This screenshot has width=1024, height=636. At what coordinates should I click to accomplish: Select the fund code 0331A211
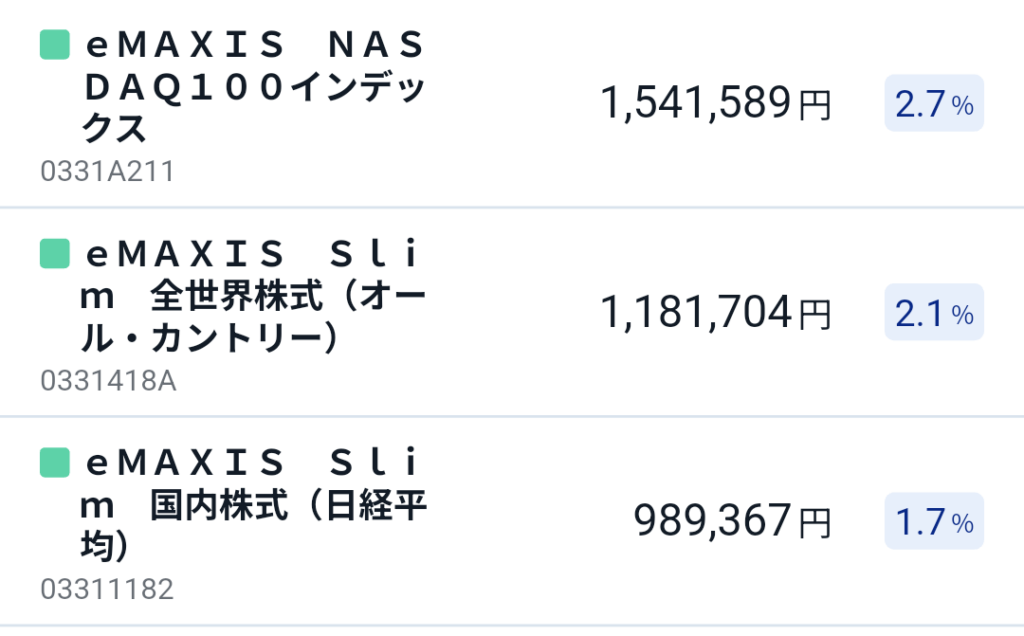[x=107, y=172]
